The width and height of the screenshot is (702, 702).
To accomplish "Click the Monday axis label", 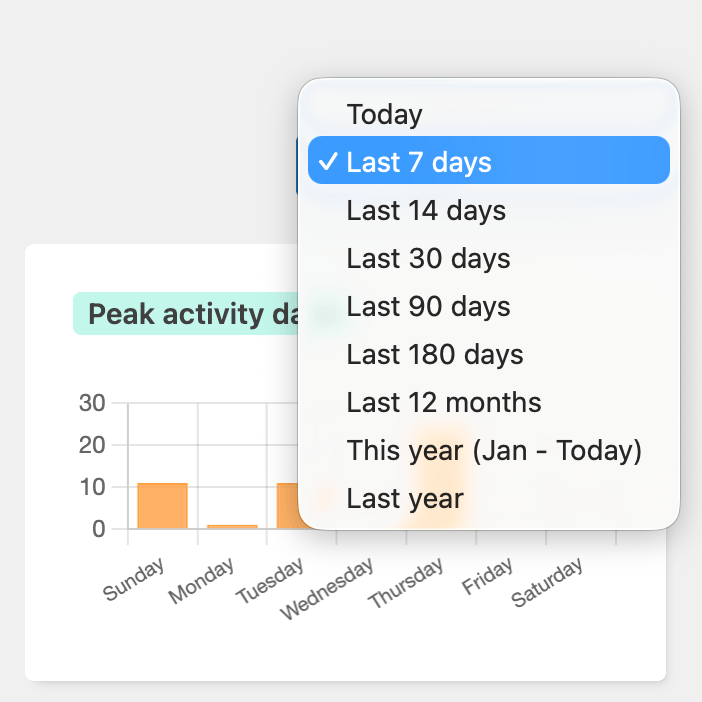I will pos(201,581).
